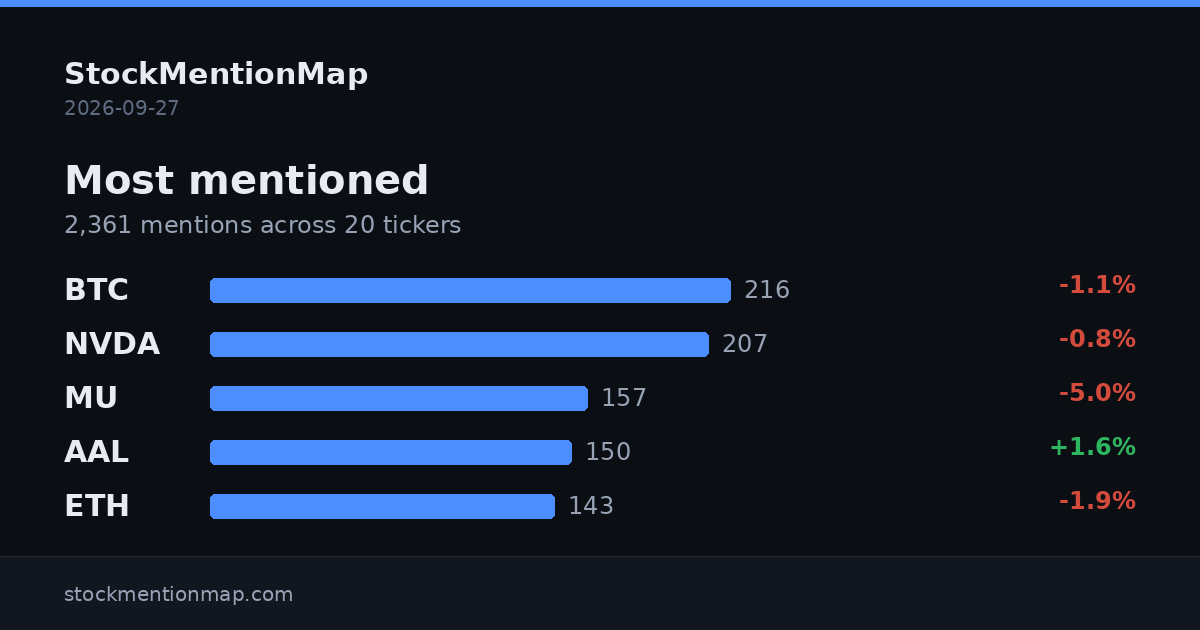Click AAL's +1.6% change value

click(1092, 447)
